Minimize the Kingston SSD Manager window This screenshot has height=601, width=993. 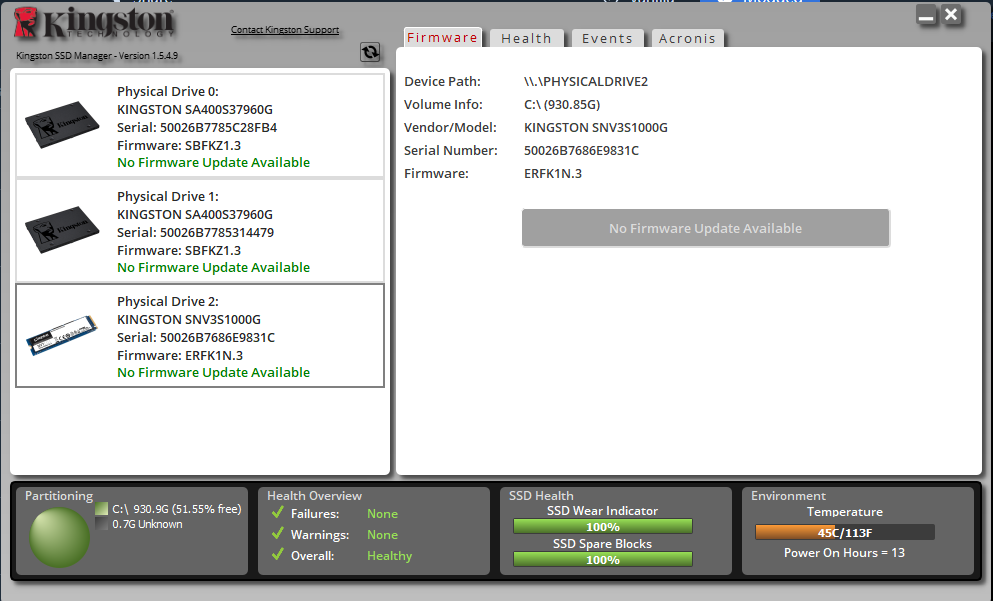[x=926, y=15]
